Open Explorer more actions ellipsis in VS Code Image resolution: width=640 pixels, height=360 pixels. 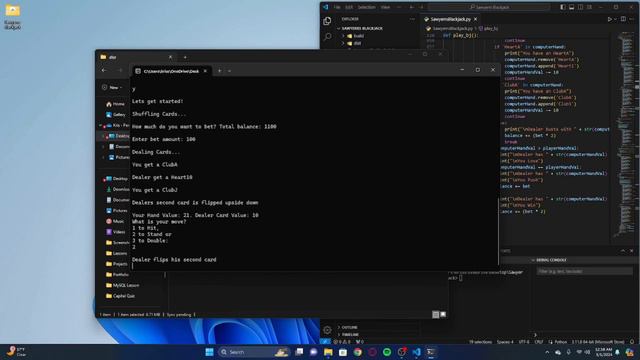click(412, 19)
